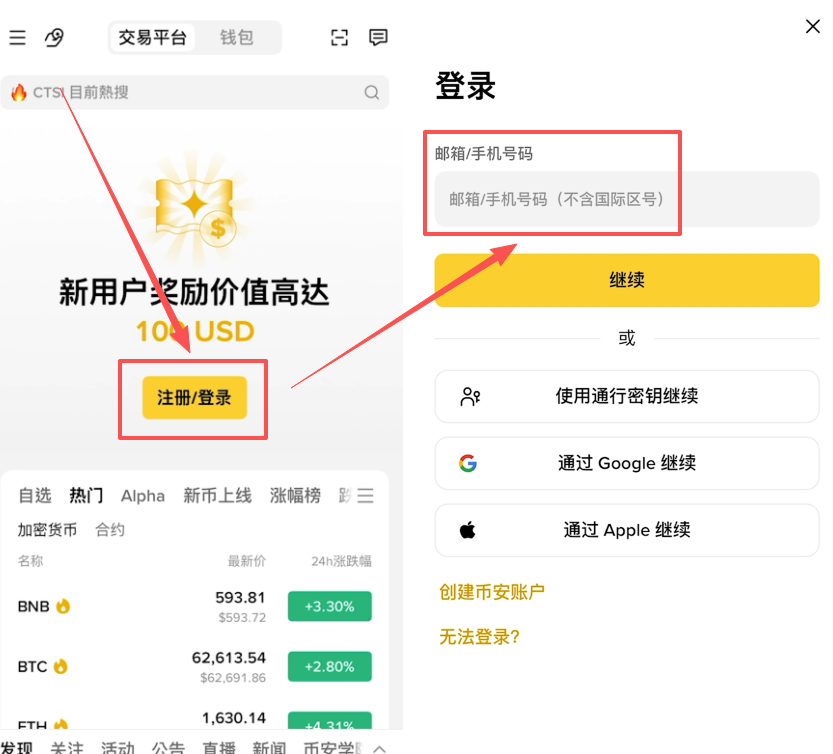Tap BNB +3.30% change badge
This screenshot has height=754, width=833.
tap(330, 606)
